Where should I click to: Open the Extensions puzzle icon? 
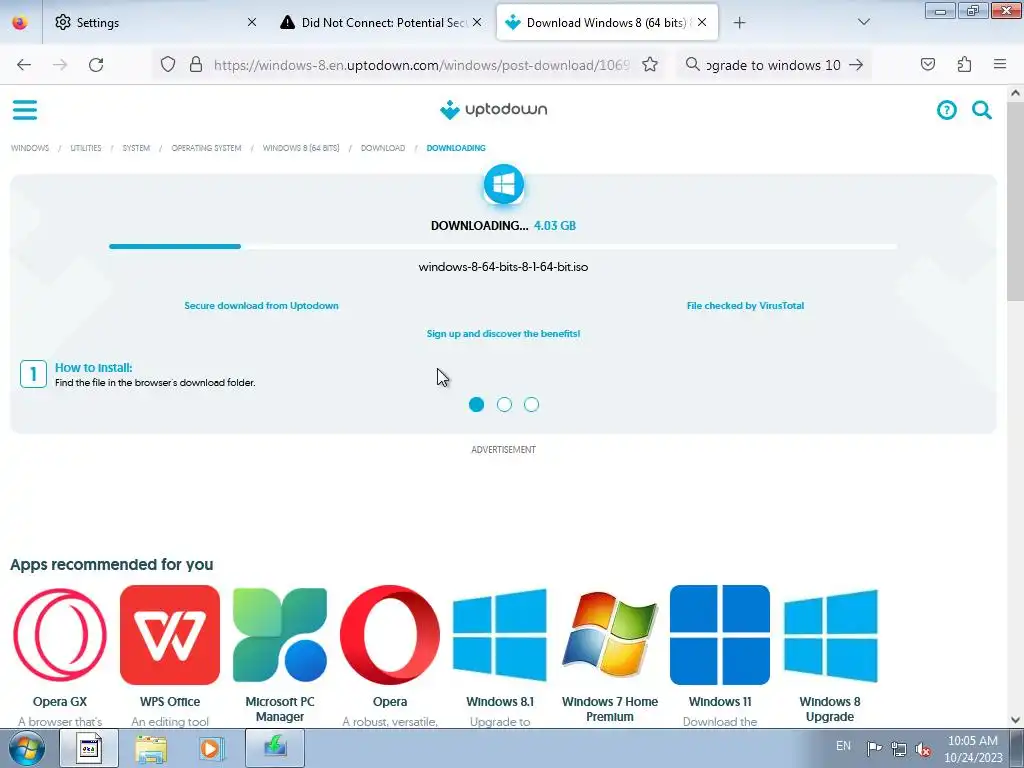[964, 65]
